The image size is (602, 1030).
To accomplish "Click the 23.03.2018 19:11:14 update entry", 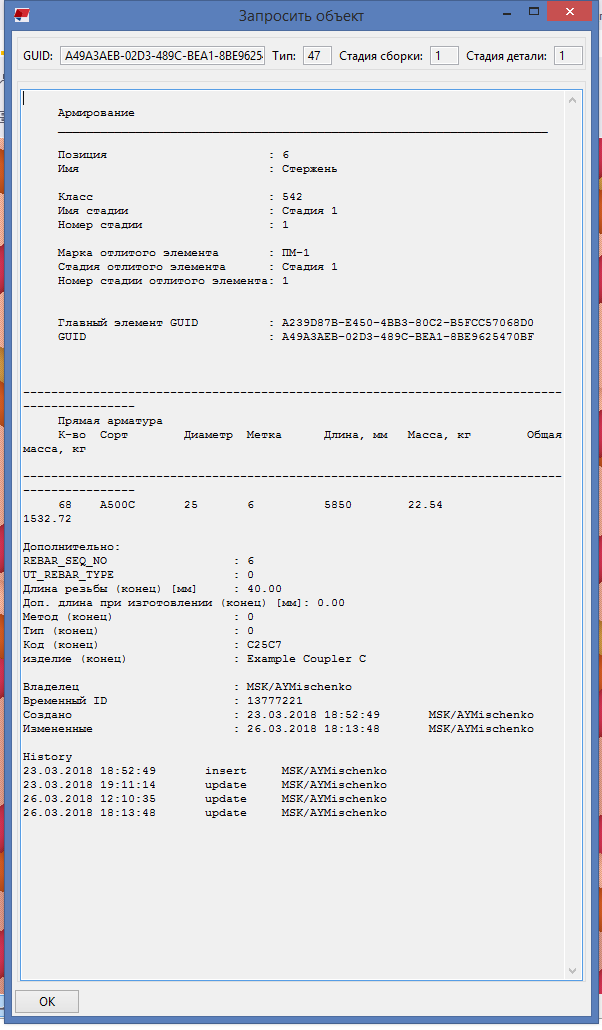I will coord(204,785).
